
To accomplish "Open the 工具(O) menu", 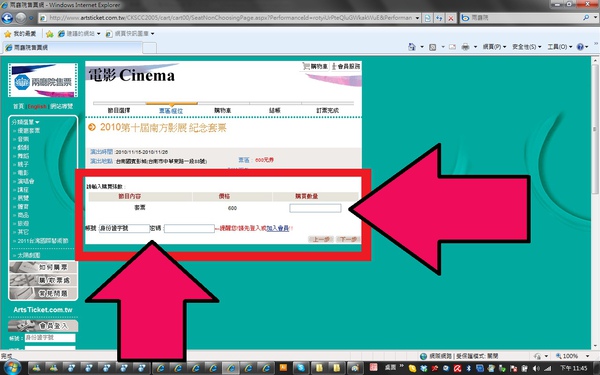I will [x=559, y=47].
